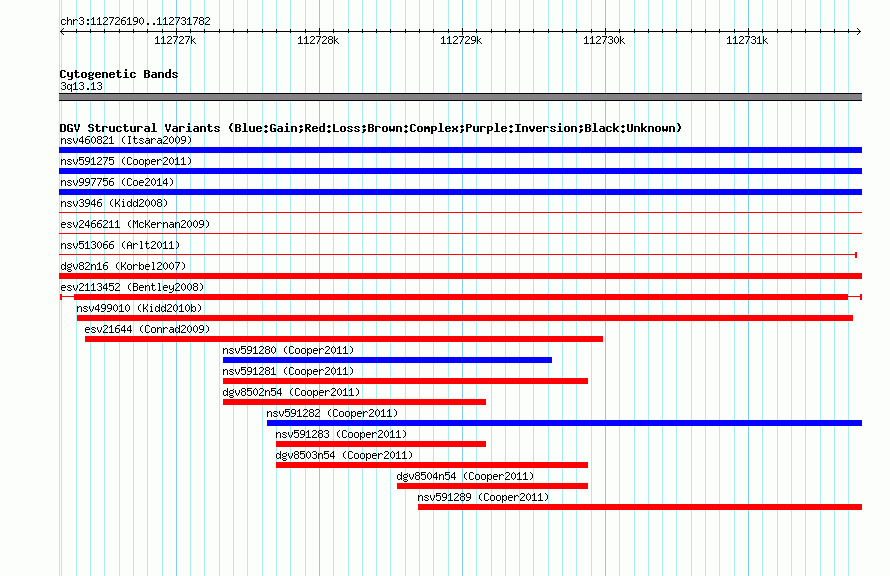Click the left arrowhead of the ruler
890x576 pixels.
62,32
